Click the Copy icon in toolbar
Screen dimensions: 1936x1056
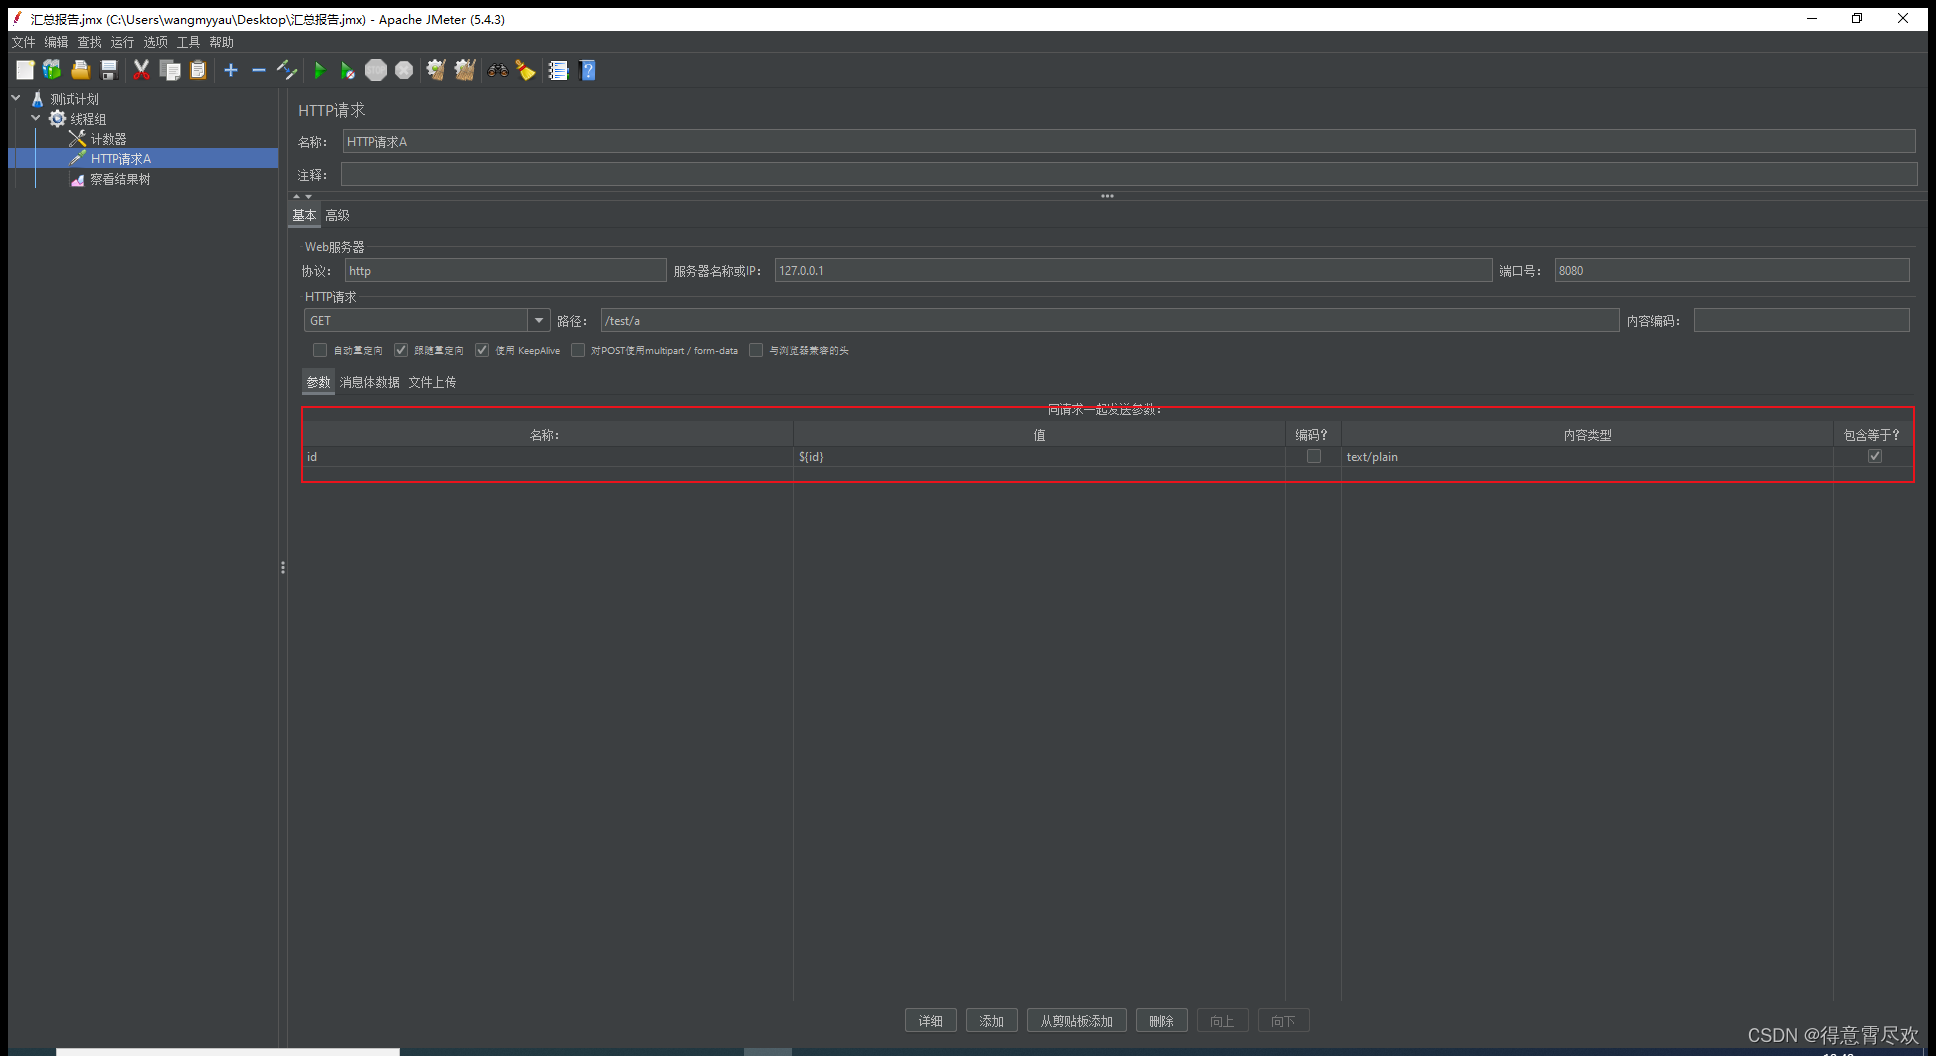click(x=170, y=70)
